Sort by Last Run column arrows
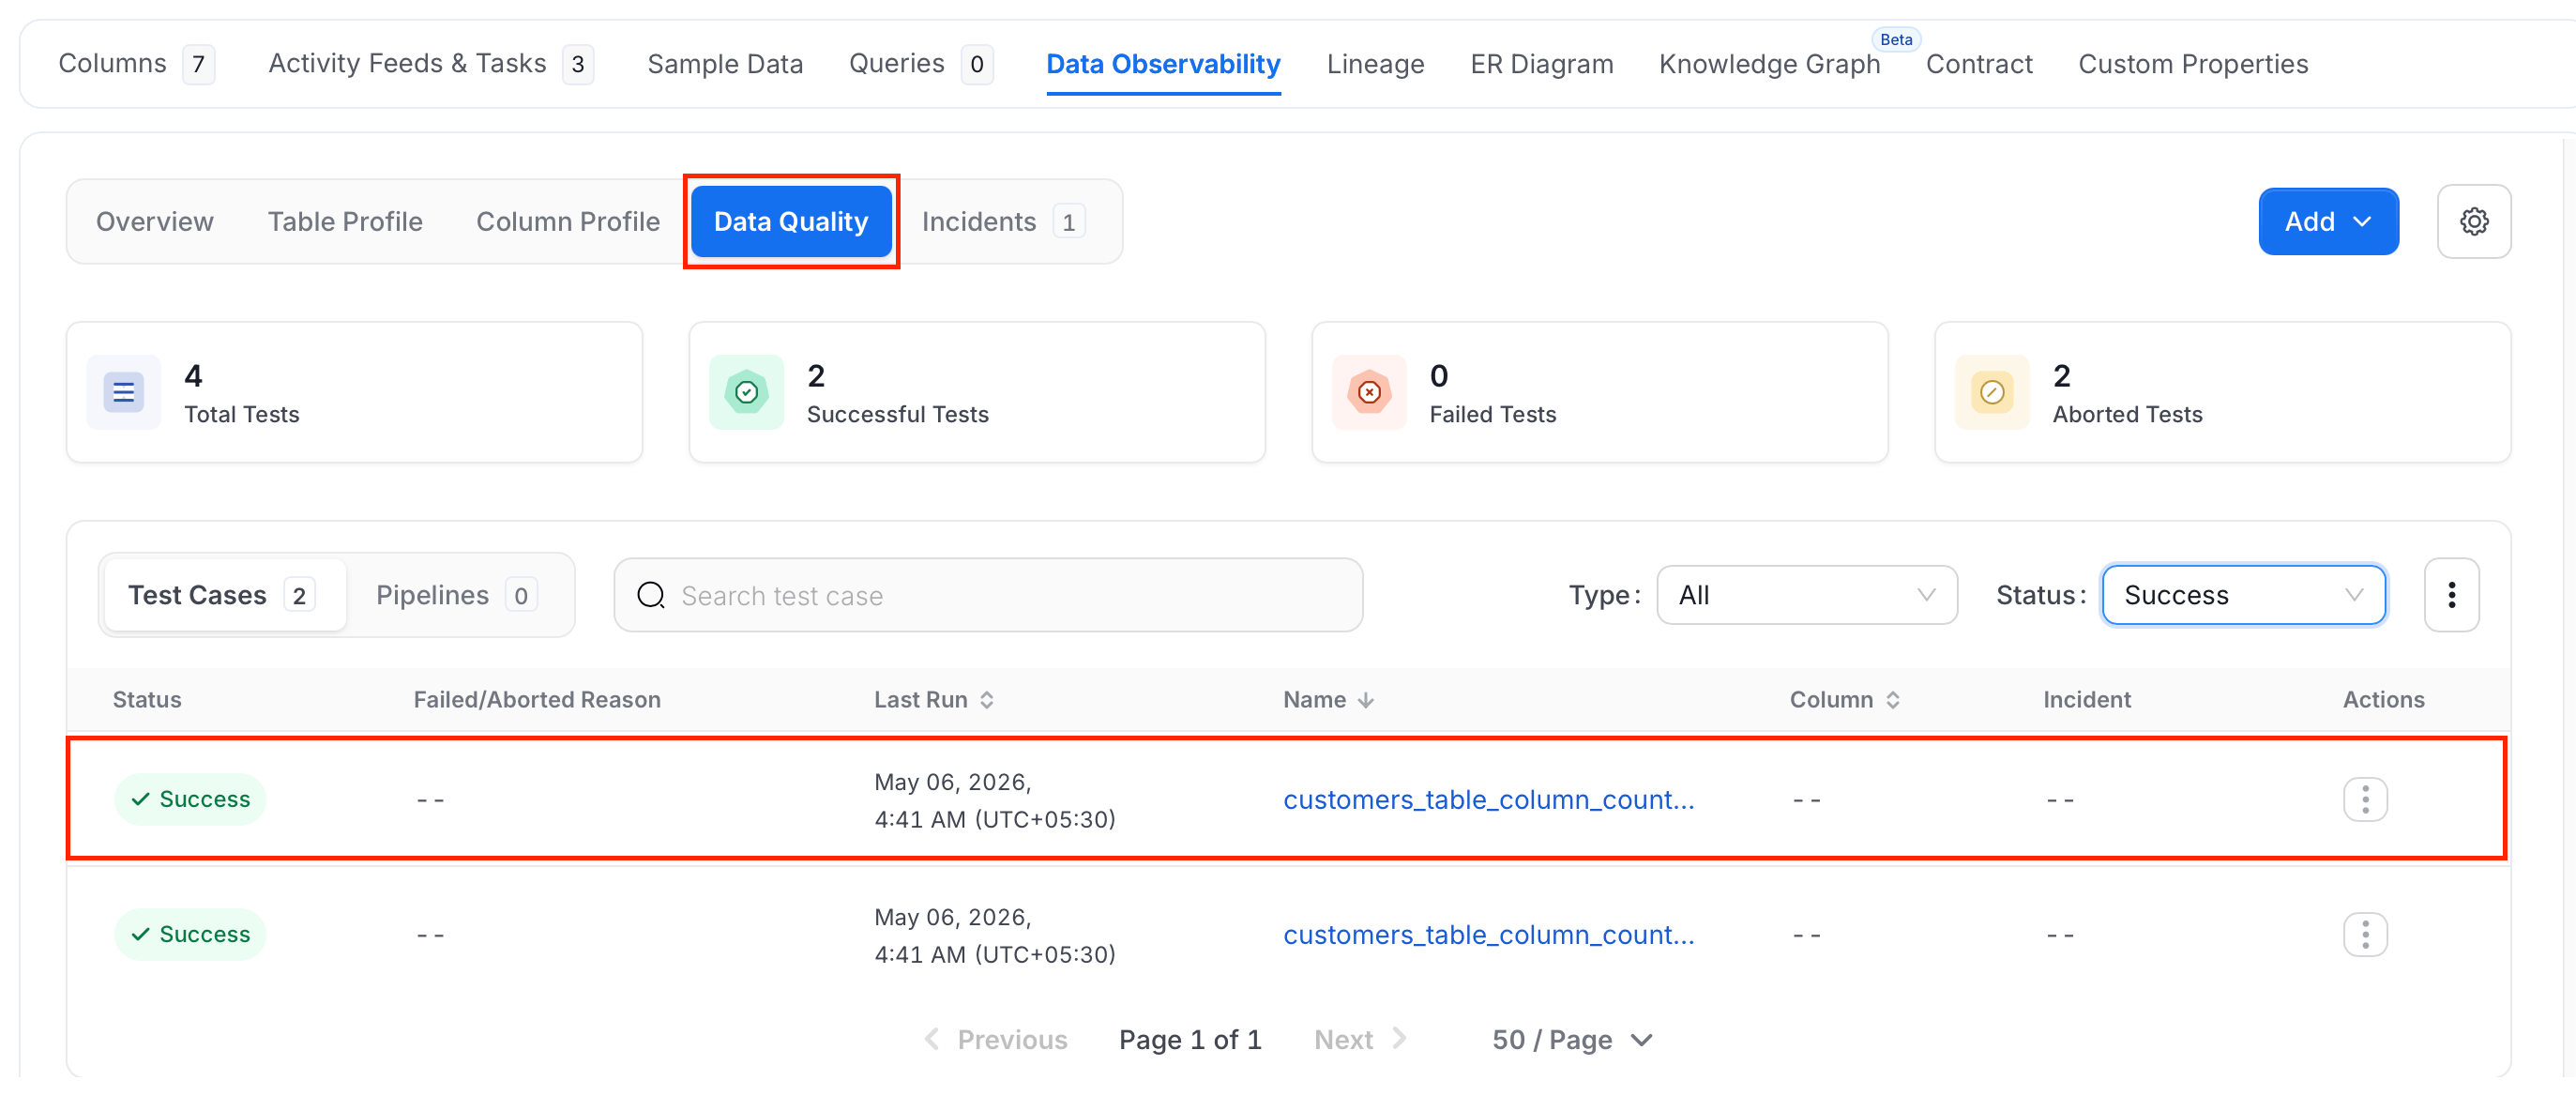 (987, 700)
